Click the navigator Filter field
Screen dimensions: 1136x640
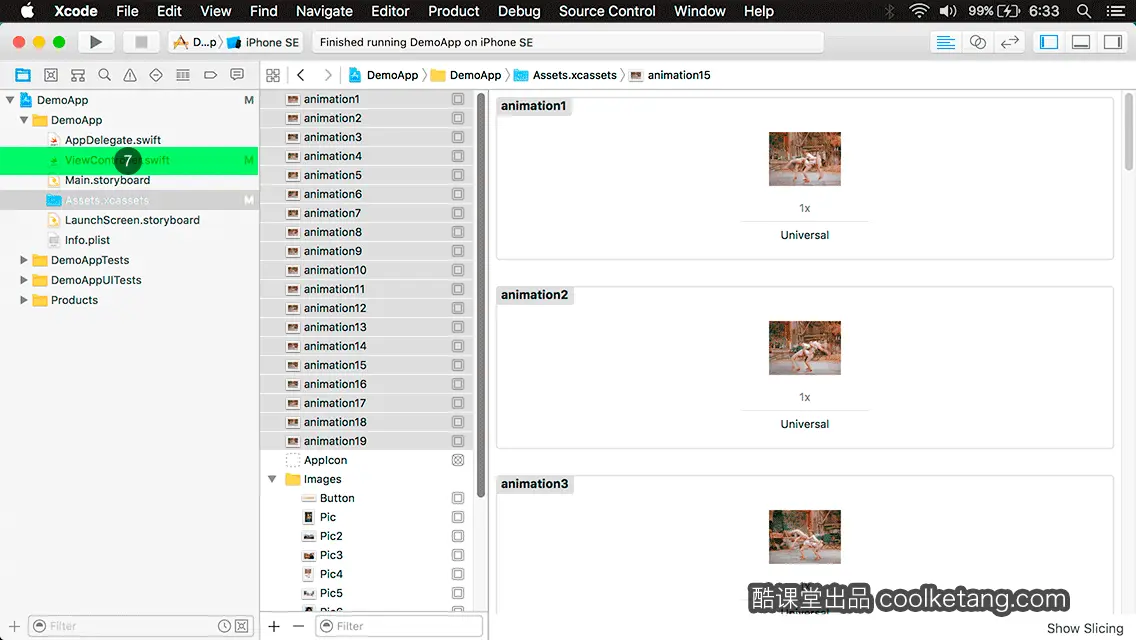140,626
